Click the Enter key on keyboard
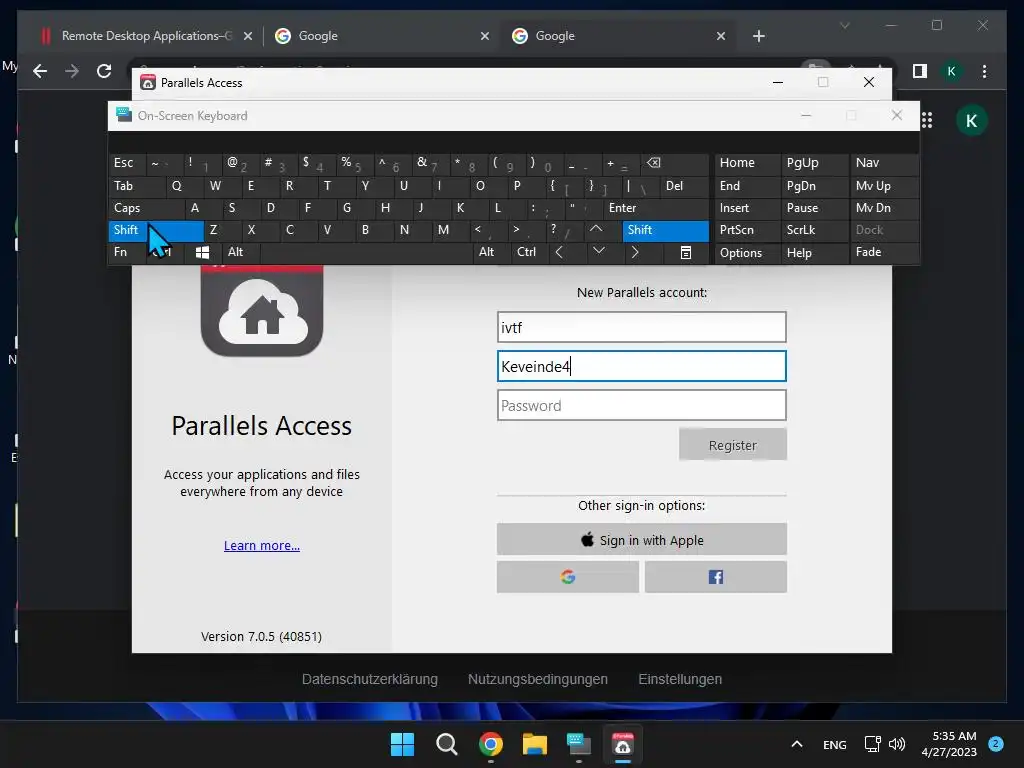This screenshot has height=768, width=1024. pos(655,208)
